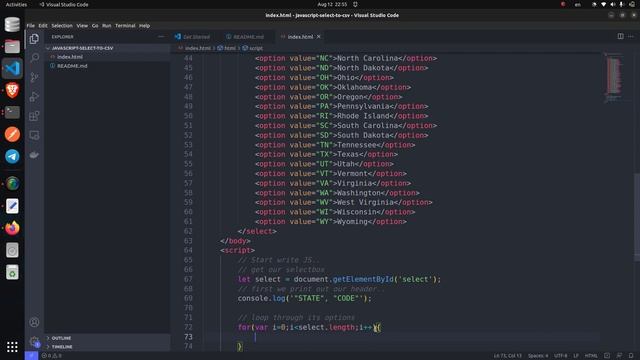This screenshot has width=640, height=360.
Task: Change end of line sequence LF
Action: 576,356
